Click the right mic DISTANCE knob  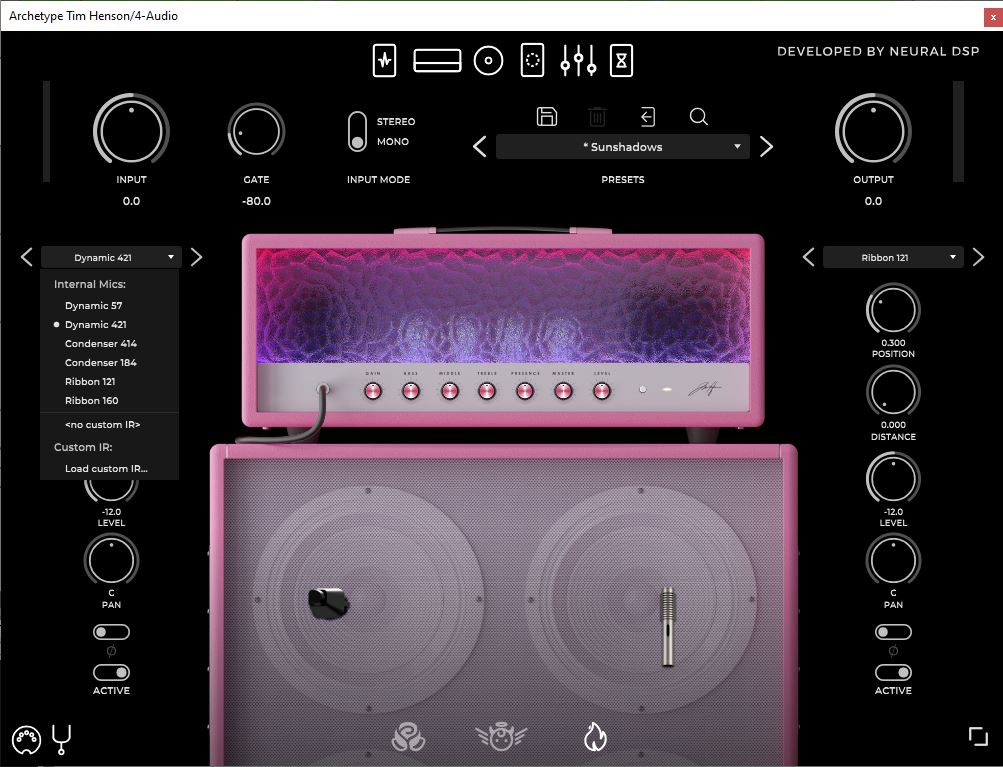(893, 391)
